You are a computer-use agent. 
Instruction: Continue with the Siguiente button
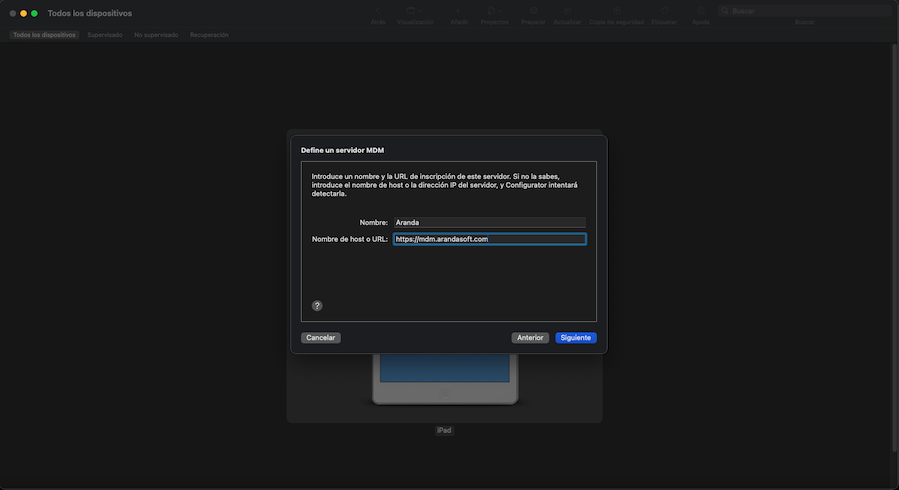pos(576,338)
